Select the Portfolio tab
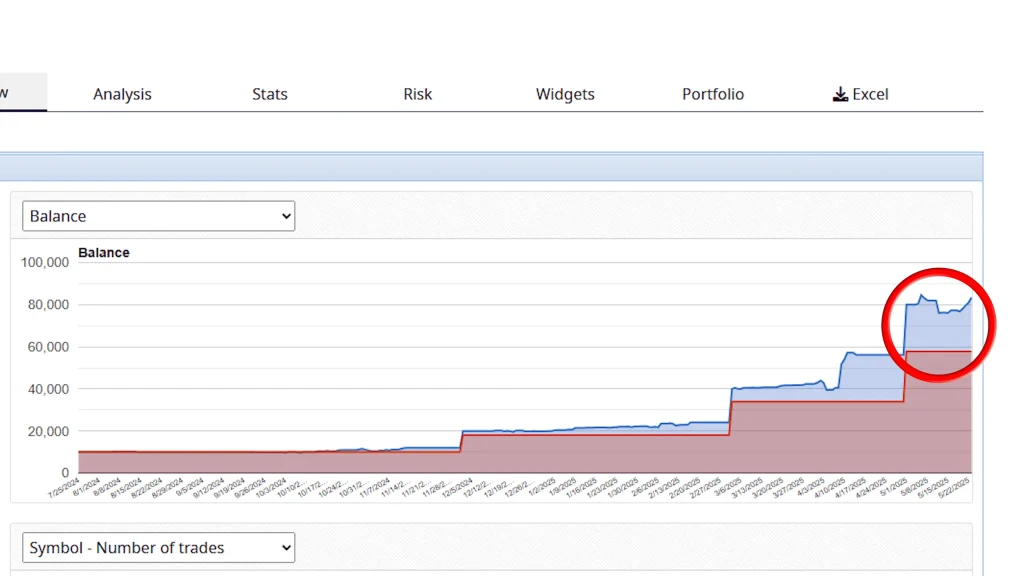 point(713,94)
